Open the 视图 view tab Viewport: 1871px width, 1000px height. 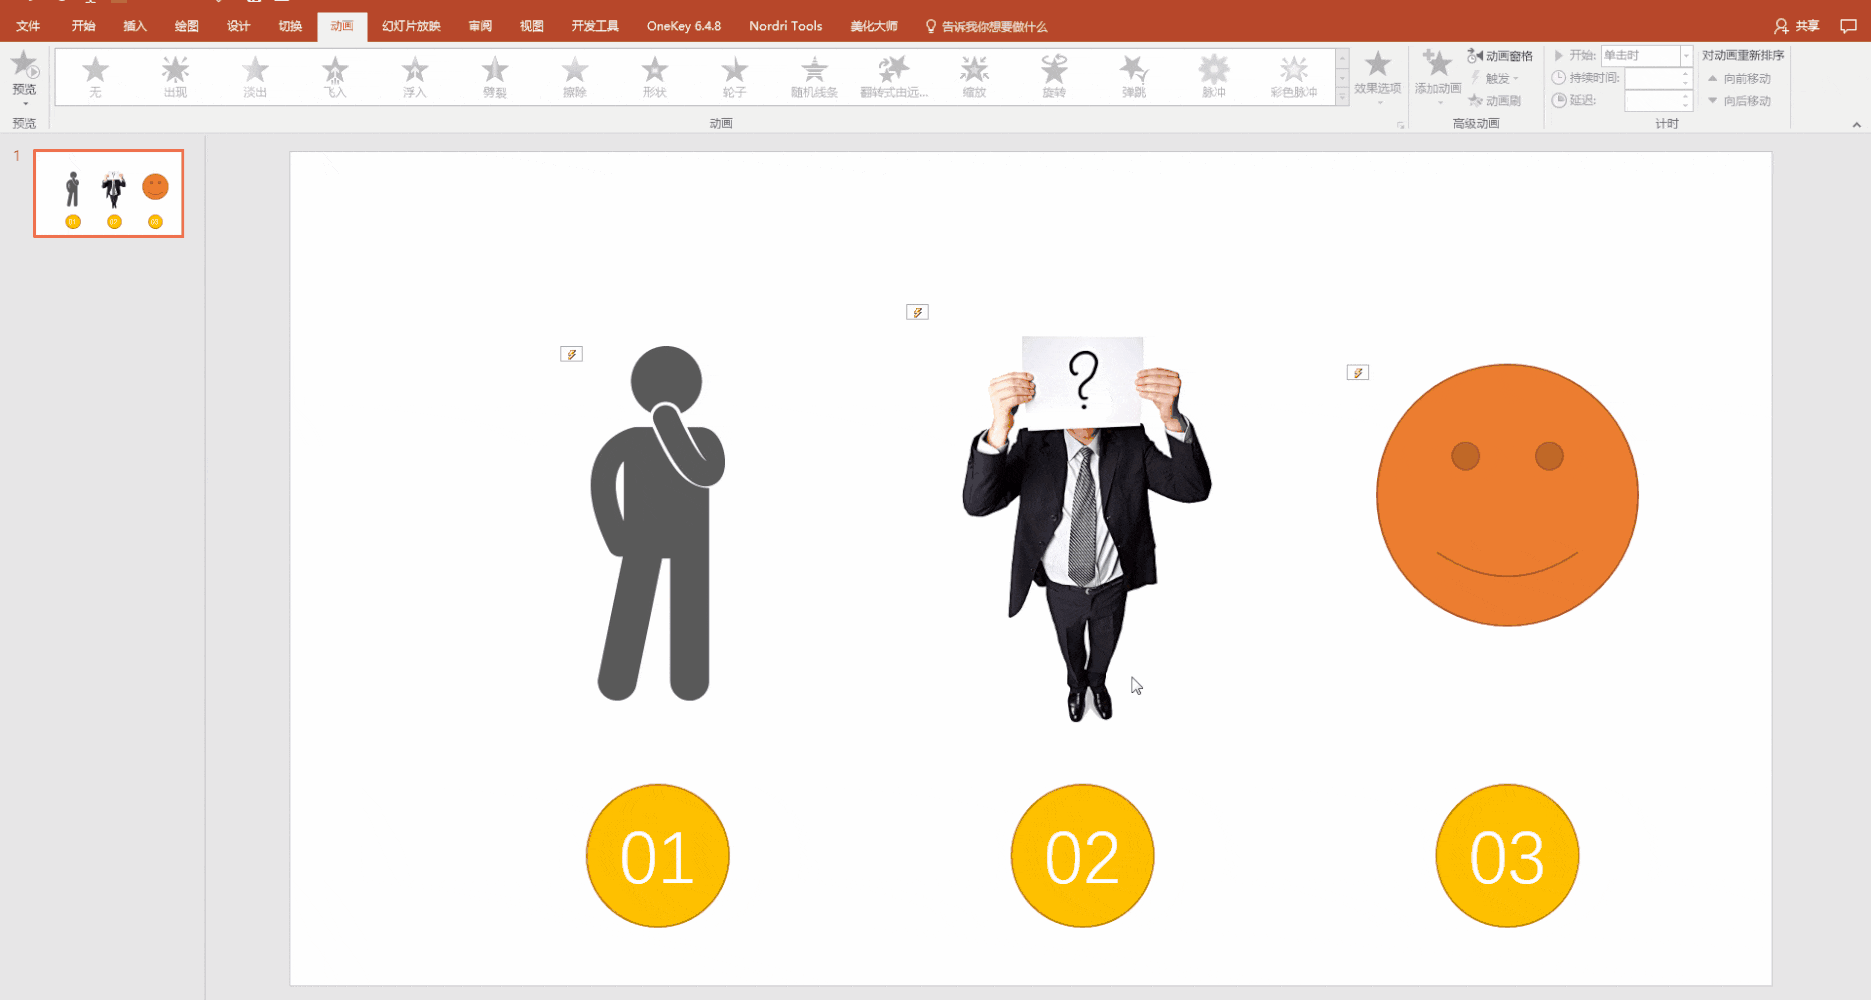click(532, 26)
